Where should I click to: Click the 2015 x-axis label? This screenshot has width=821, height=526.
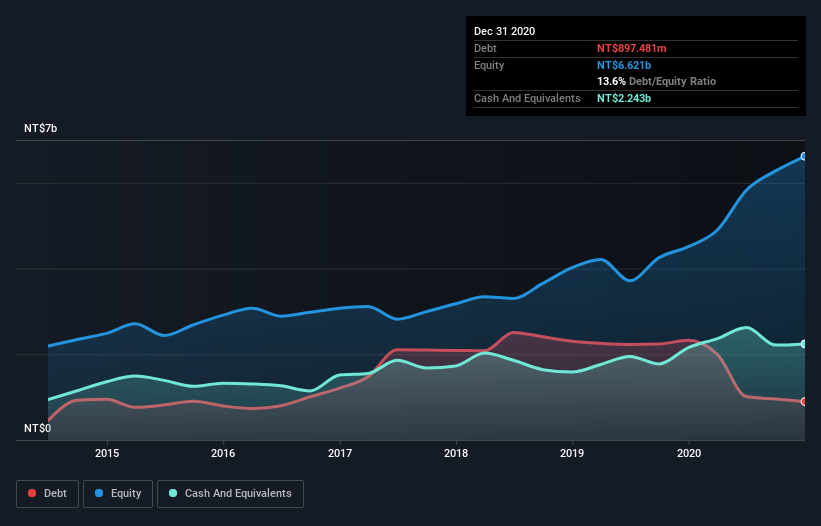(107, 453)
